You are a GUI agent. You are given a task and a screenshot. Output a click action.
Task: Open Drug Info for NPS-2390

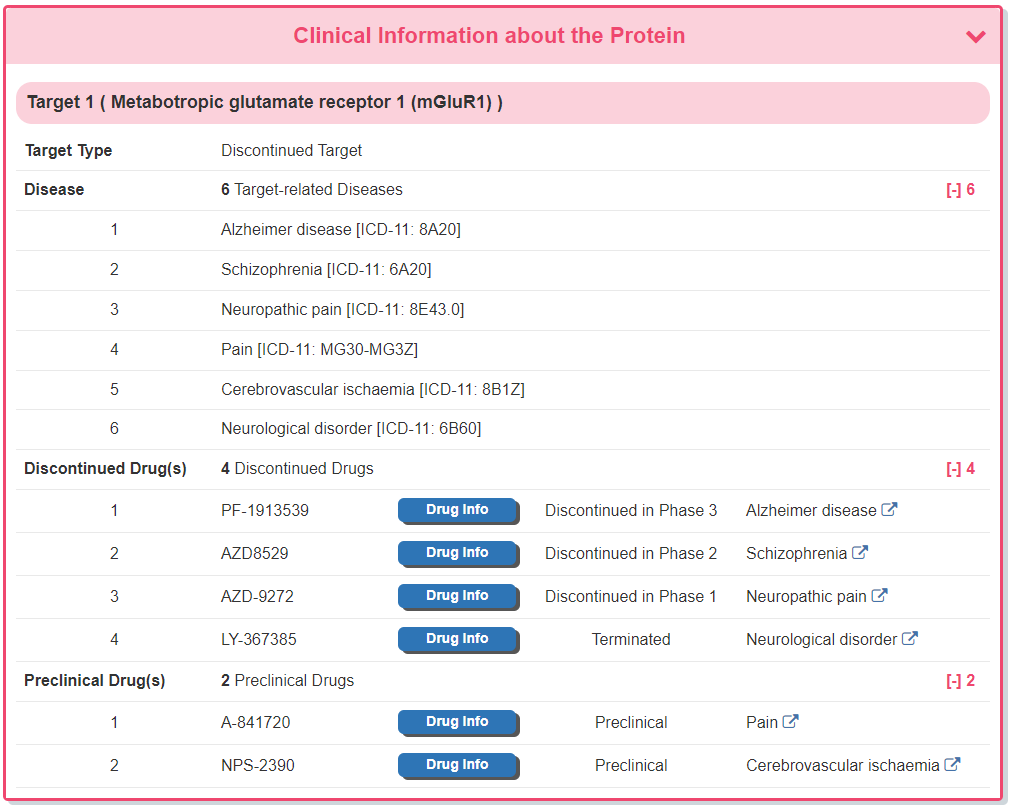[457, 765]
